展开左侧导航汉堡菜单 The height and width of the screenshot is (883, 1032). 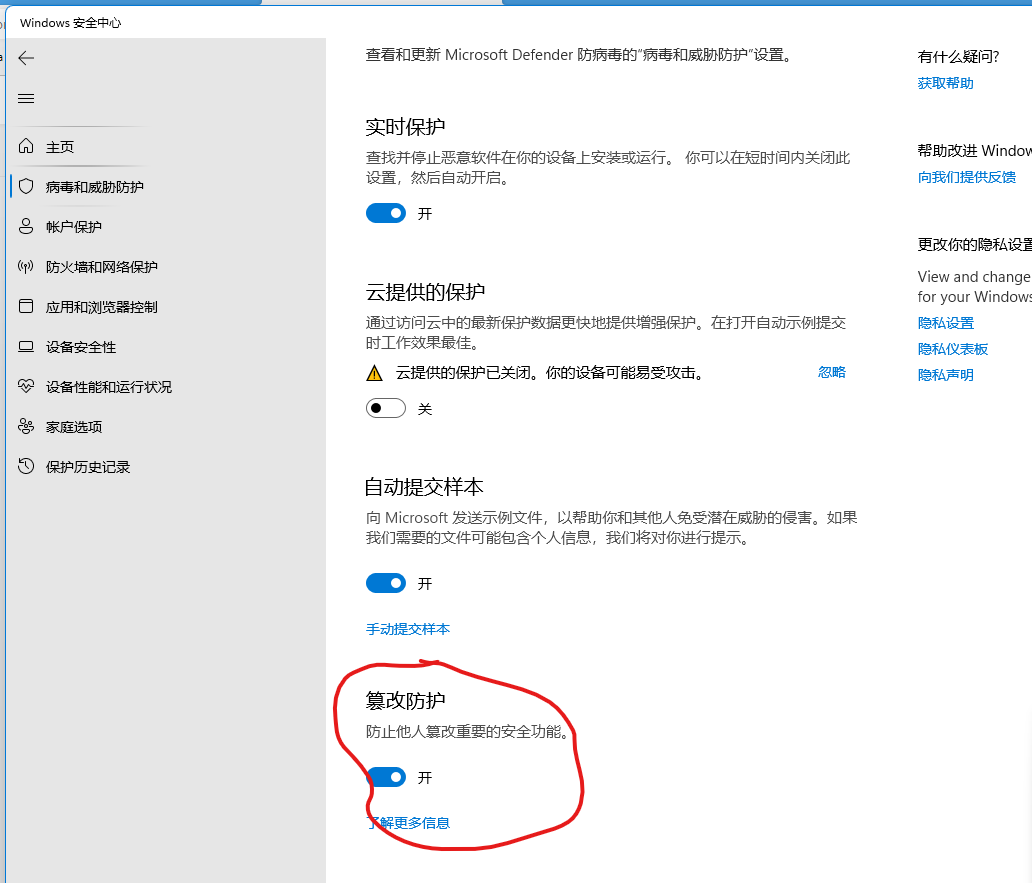click(x=26, y=98)
